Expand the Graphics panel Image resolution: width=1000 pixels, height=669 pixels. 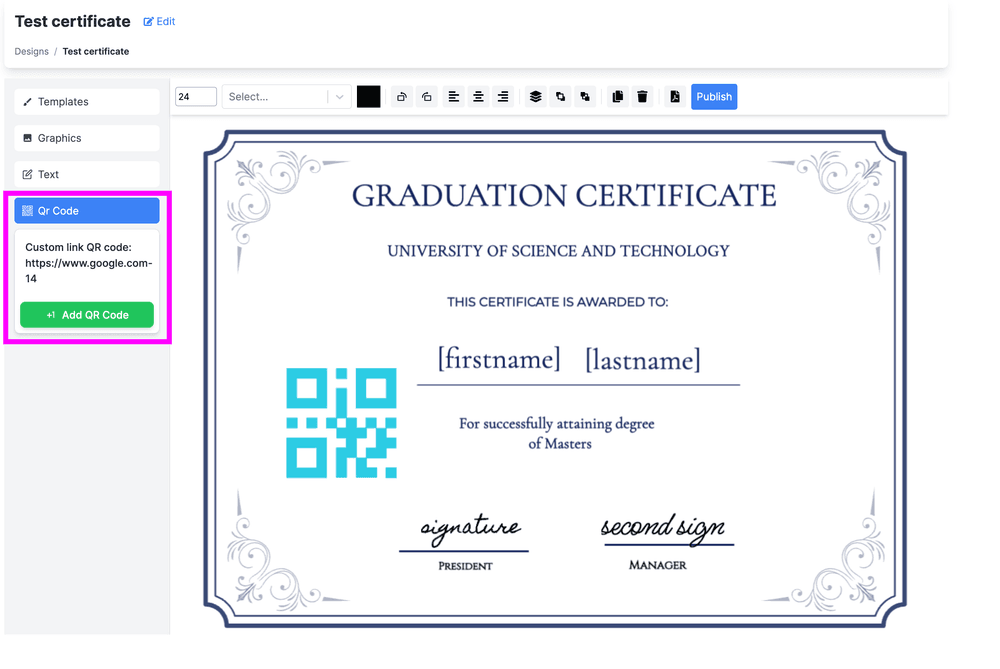[x=86, y=138]
